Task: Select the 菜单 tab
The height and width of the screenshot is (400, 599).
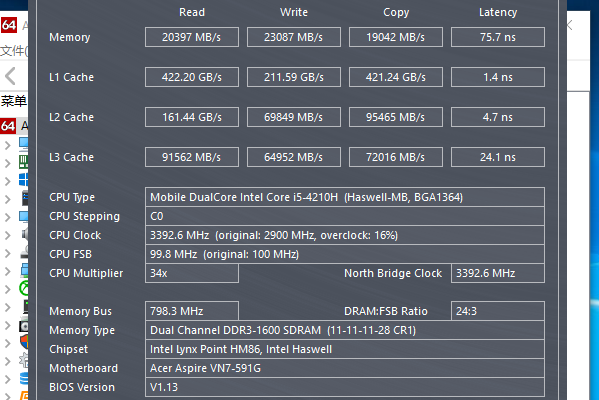Action: [x=14, y=101]
